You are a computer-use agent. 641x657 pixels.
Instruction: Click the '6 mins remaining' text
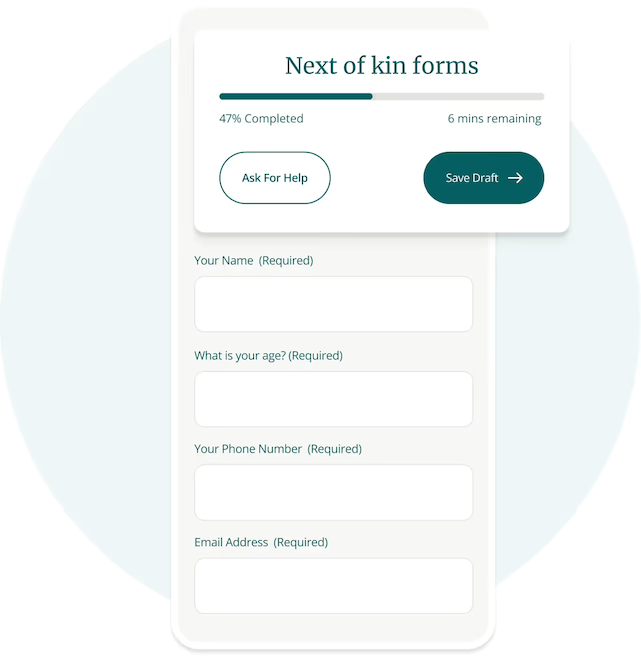[x=494, y=119]
